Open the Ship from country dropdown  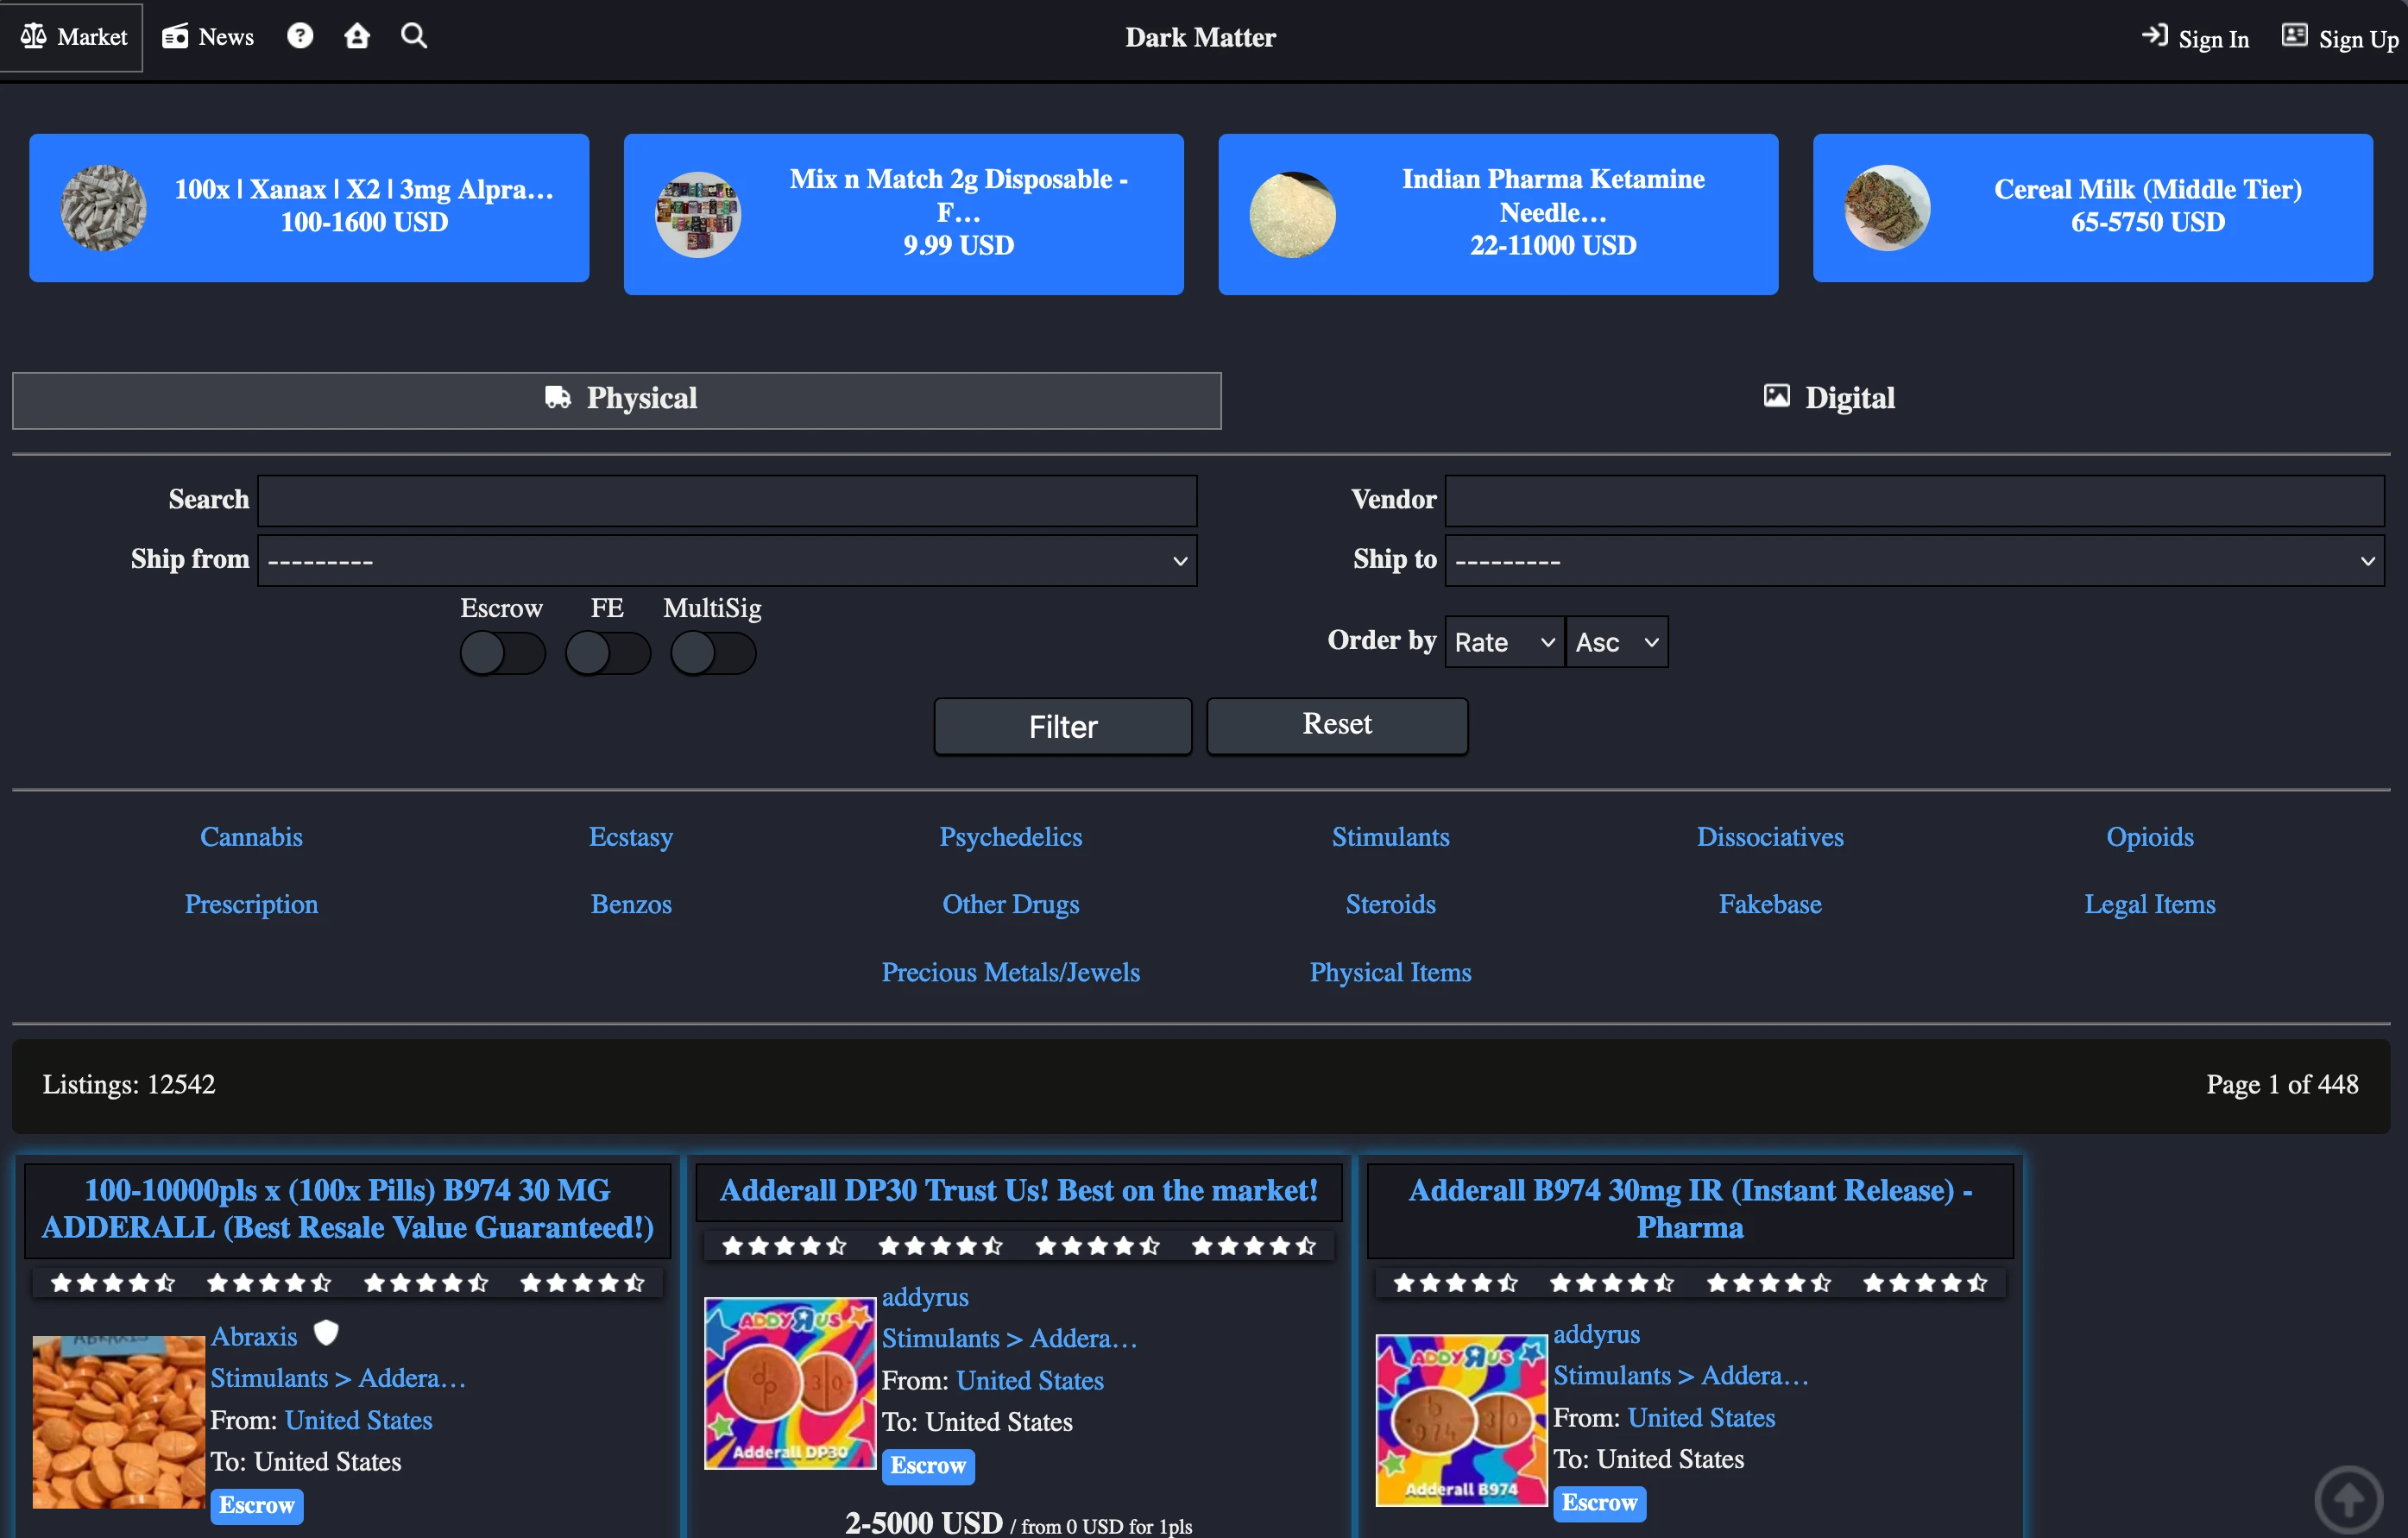tap(727, 560)
